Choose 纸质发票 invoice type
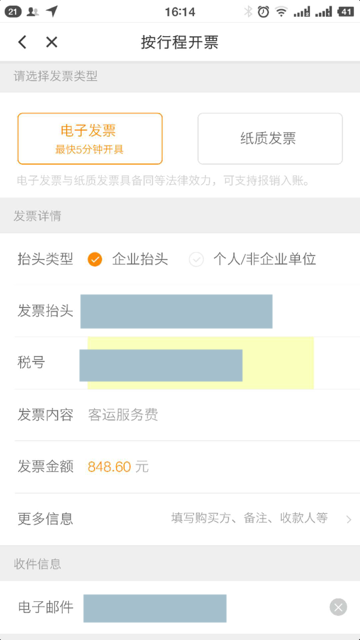360x640 pixels. 270,139
